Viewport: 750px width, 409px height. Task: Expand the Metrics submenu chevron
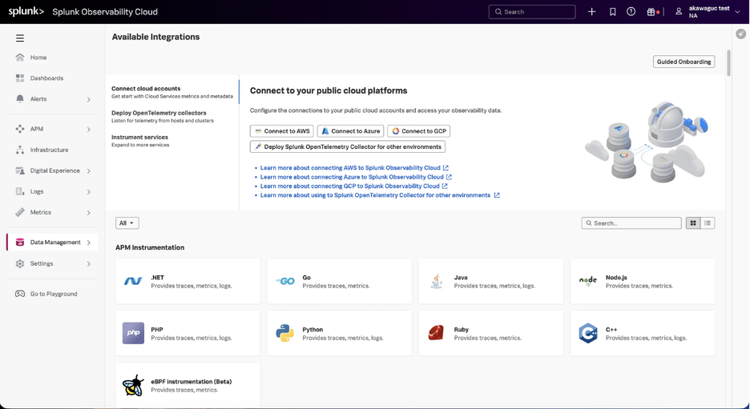(x=88, y=212)
